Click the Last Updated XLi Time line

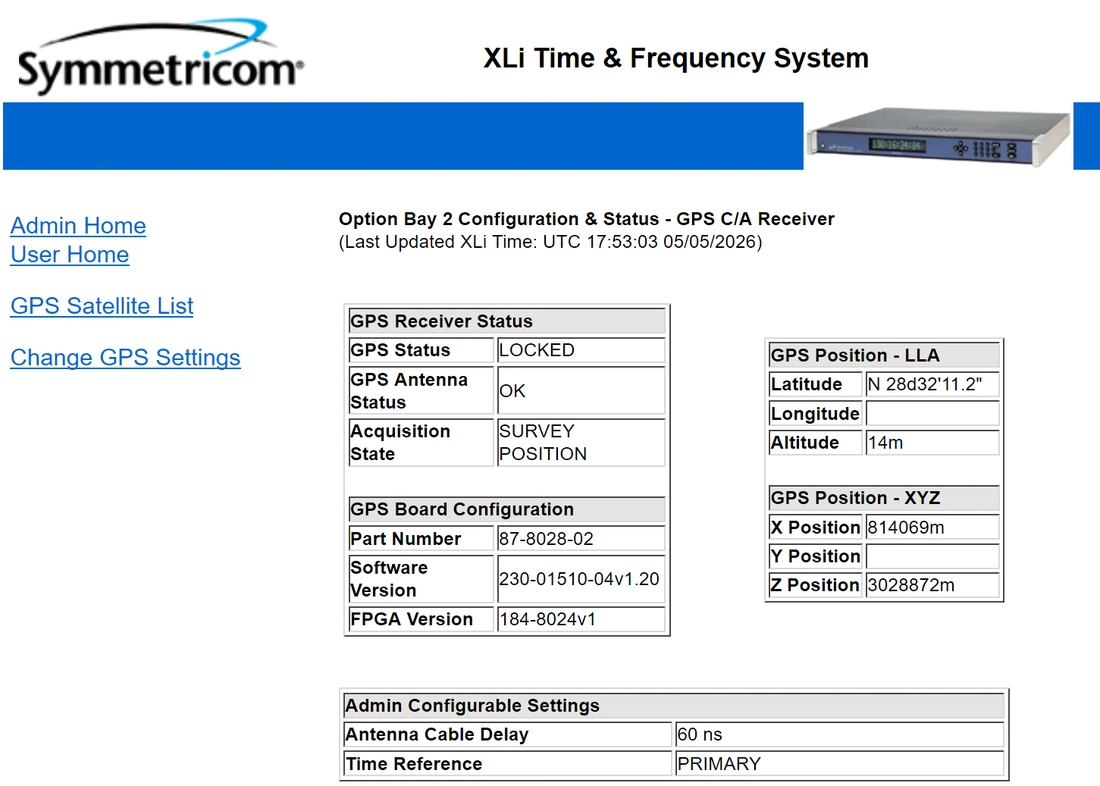tap(550, 242)
